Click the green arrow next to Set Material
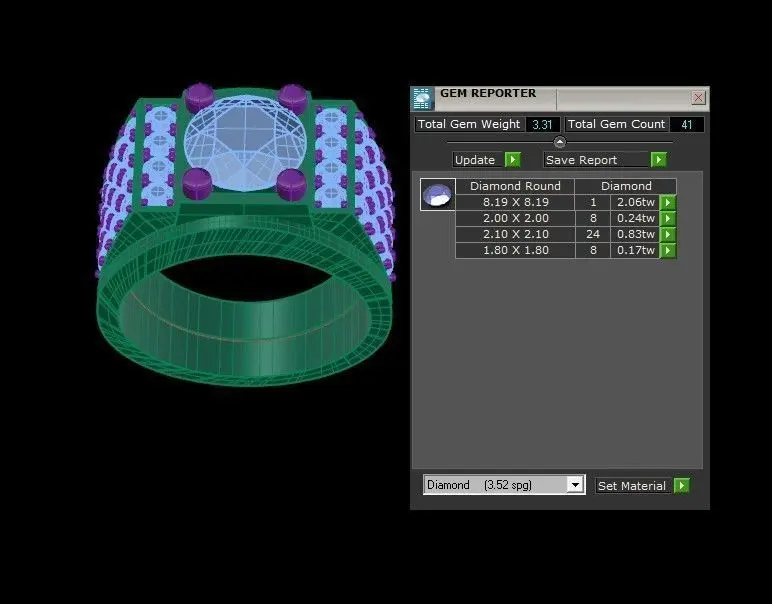This screenshot has height=604, width=772. coord(682,486)
